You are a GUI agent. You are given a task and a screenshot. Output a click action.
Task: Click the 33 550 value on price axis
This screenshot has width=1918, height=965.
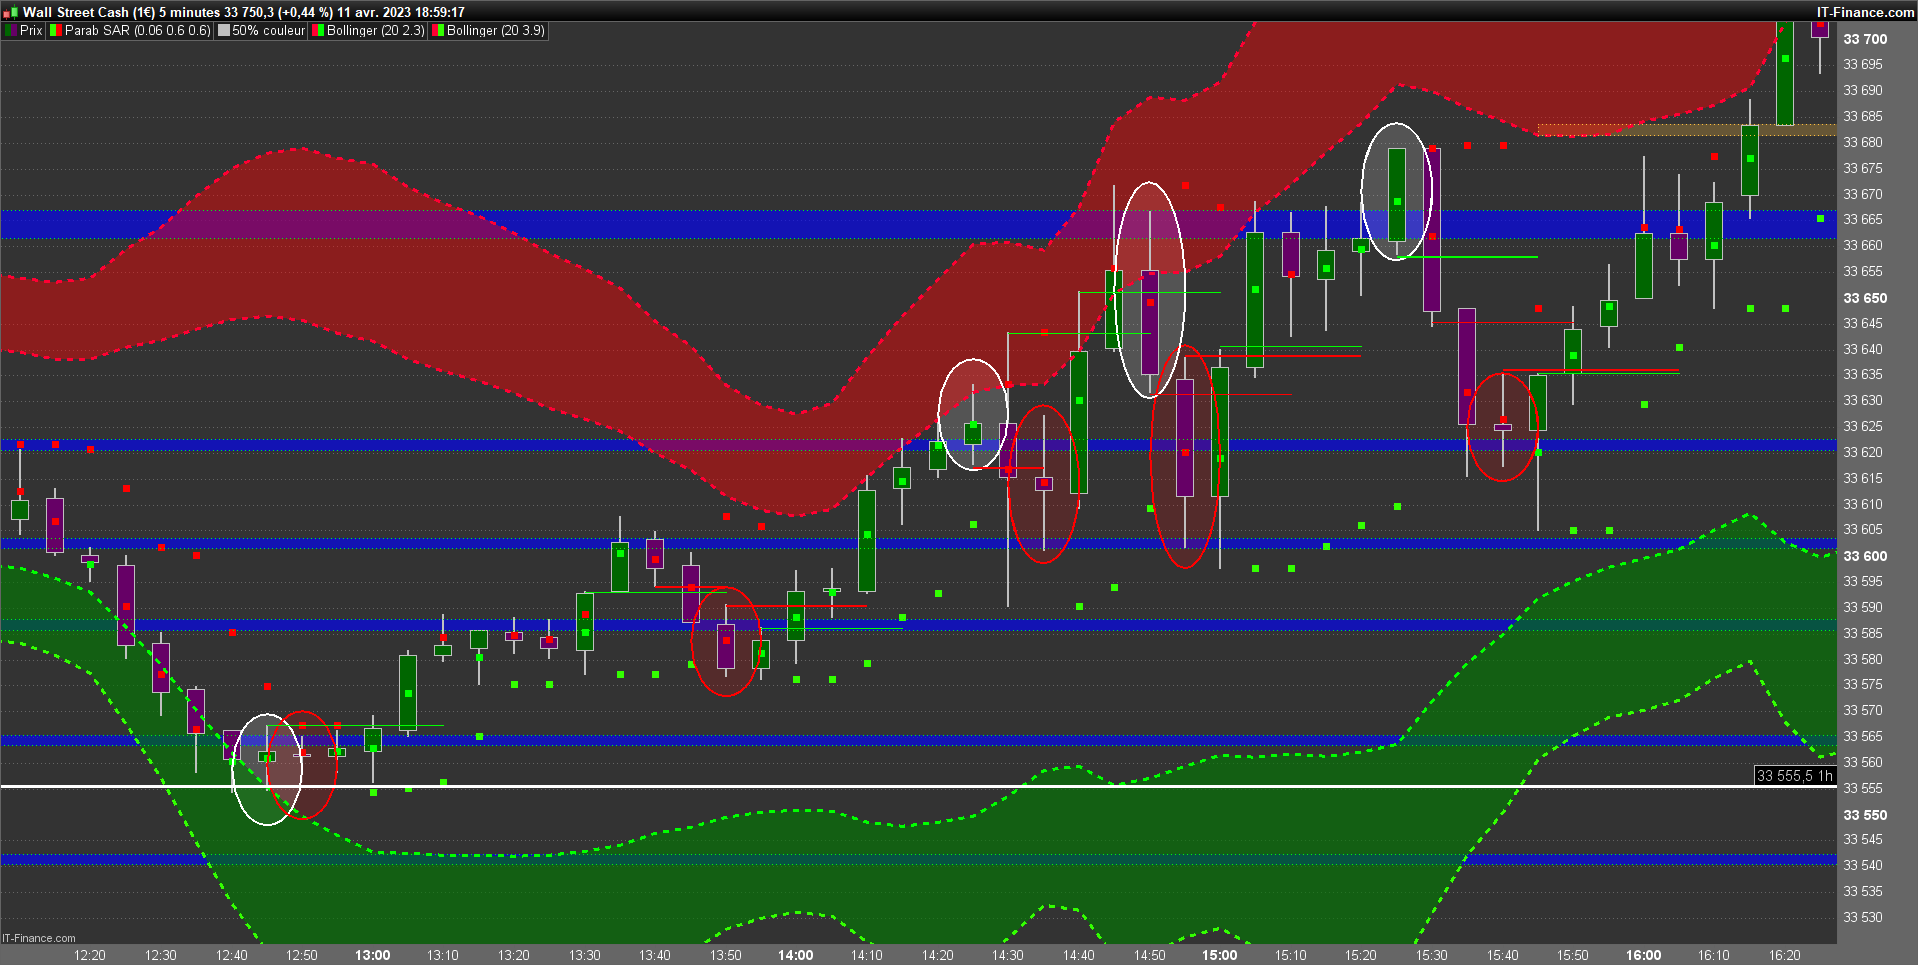point(1865,815)
